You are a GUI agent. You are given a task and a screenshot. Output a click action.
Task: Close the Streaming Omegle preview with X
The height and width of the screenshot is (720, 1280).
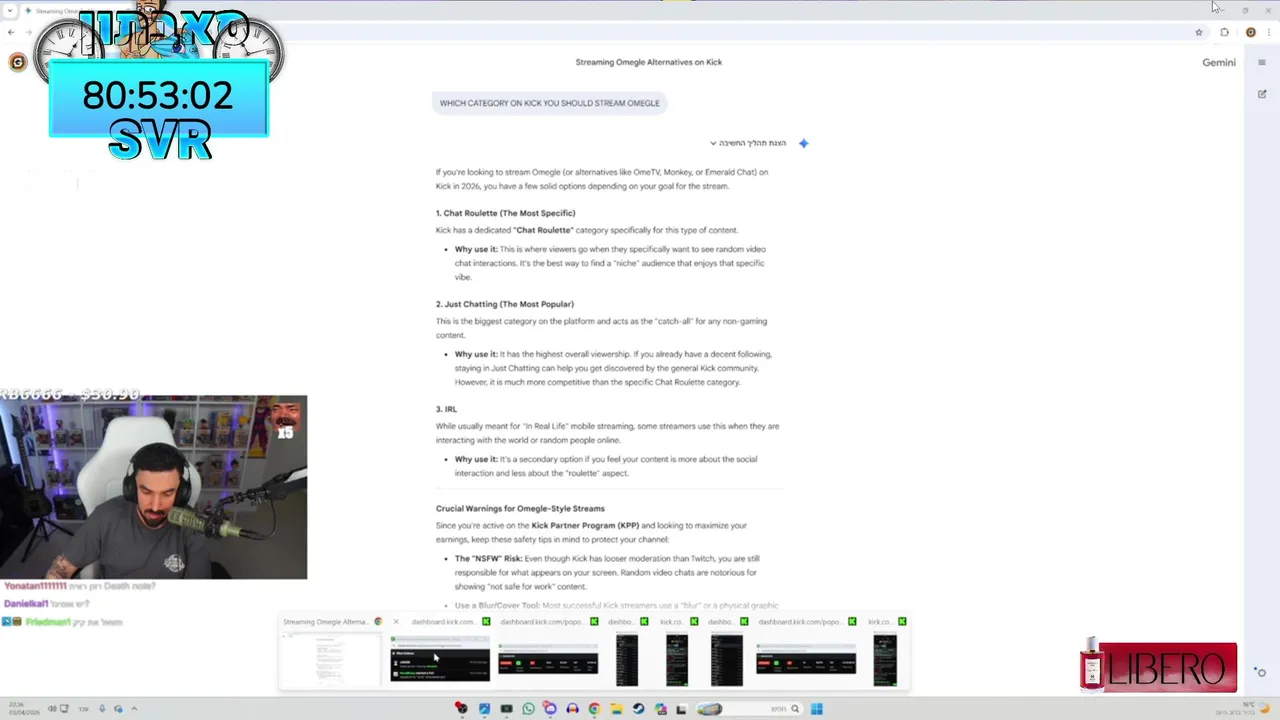pos(395,622)
